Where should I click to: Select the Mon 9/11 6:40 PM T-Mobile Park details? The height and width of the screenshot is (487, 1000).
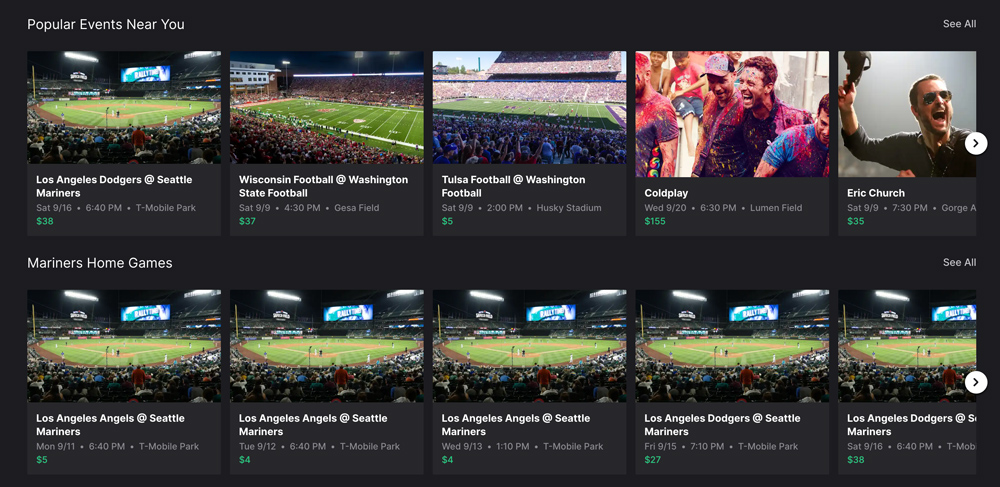pos(117,446)
